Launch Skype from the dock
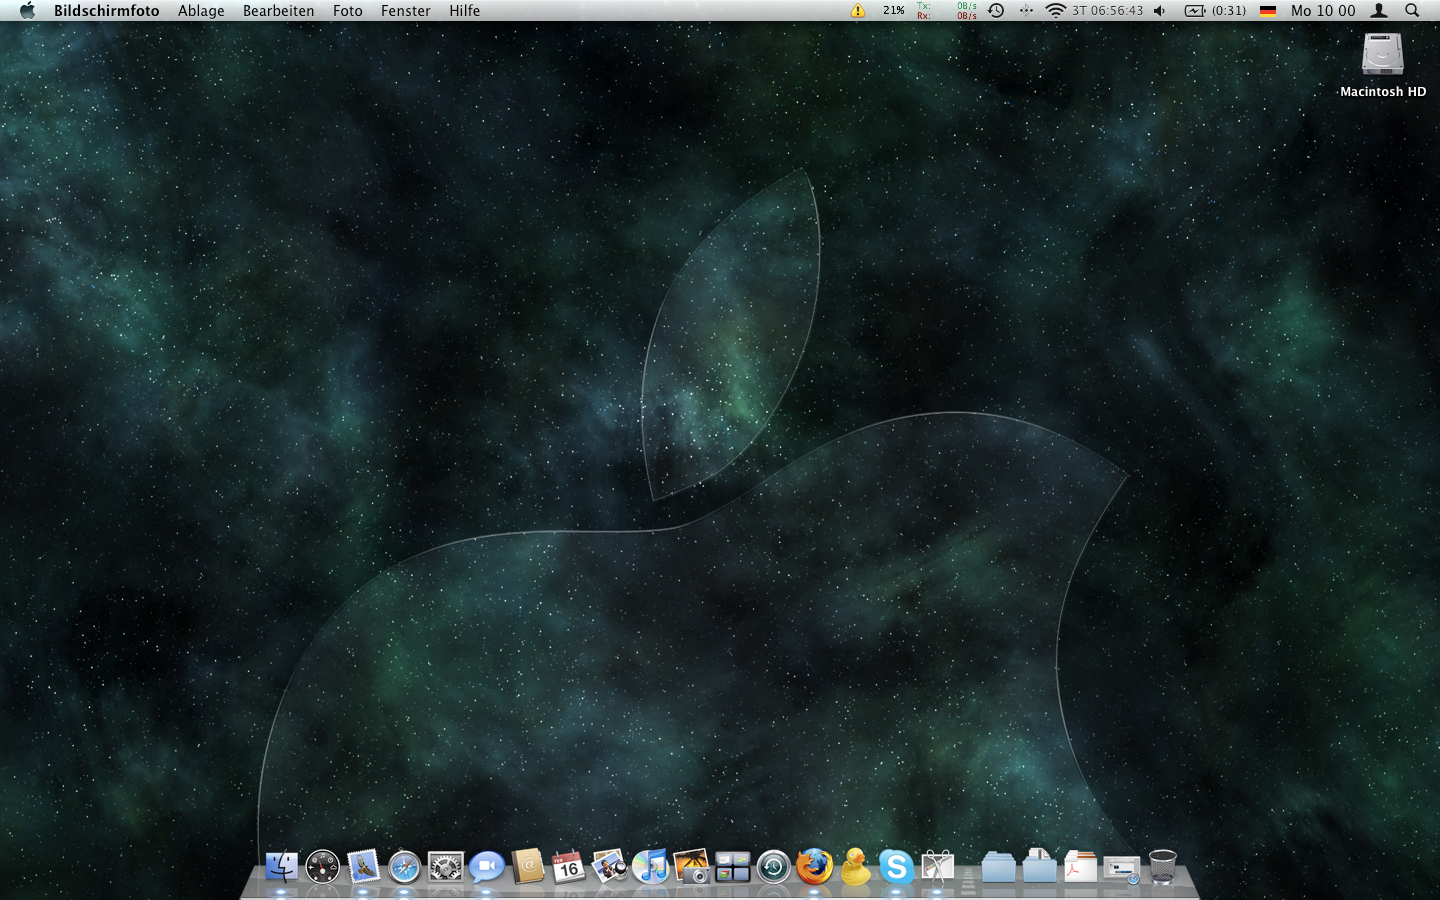The width and height of the screenshot is (1440, 900). (x=896, y=867)
